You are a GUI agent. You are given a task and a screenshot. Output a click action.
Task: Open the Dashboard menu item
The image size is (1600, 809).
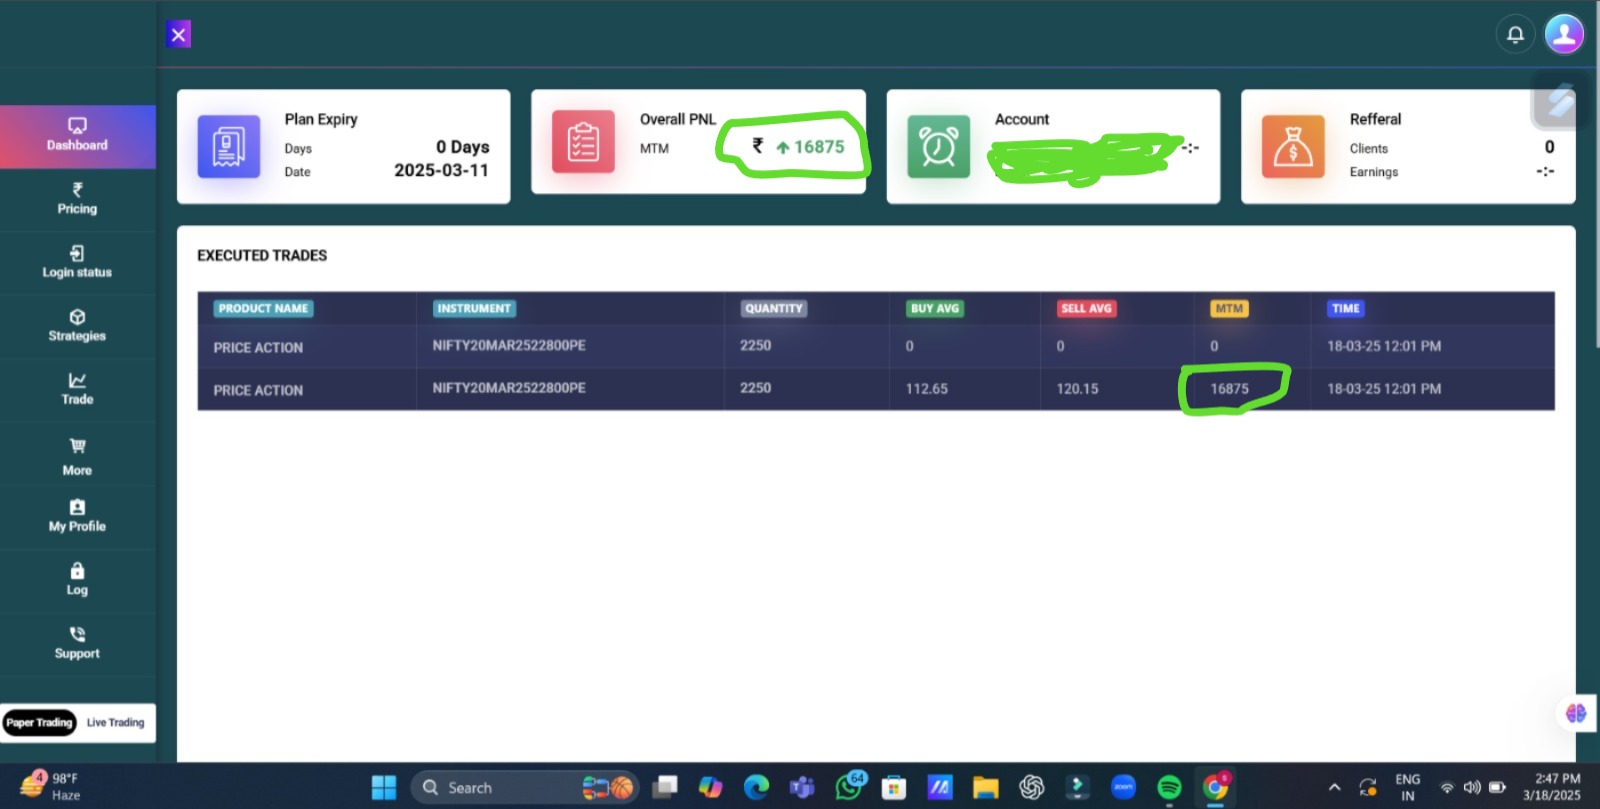tap(77, 136)
